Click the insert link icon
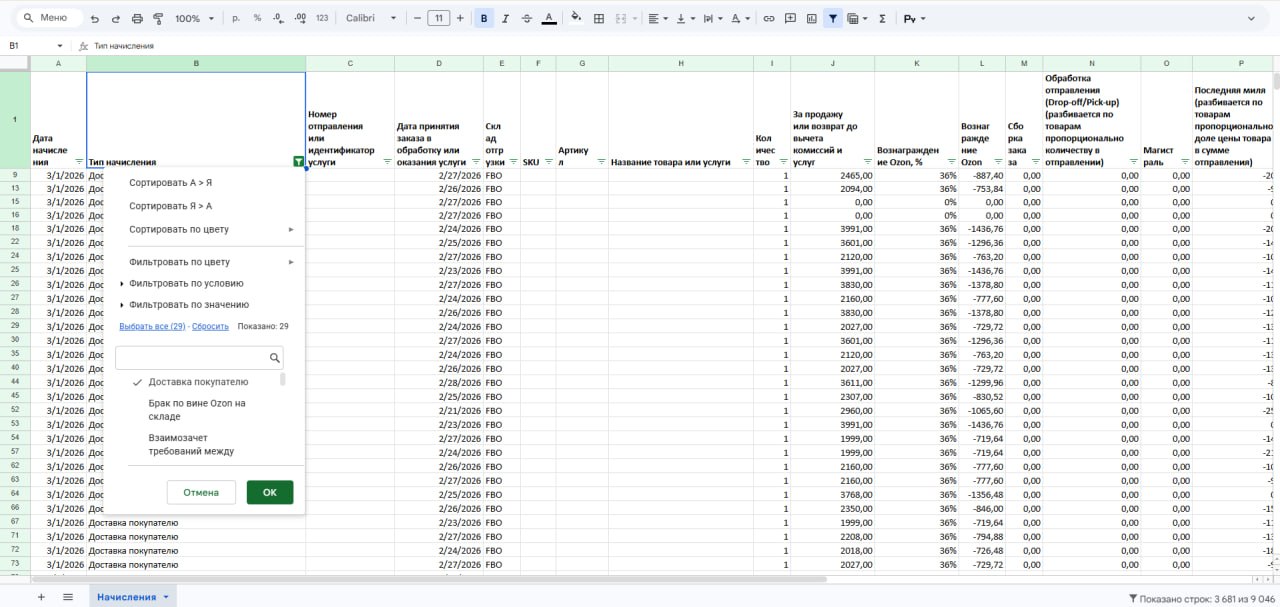This screenshot has width=1280, height=607. (768, 18)
